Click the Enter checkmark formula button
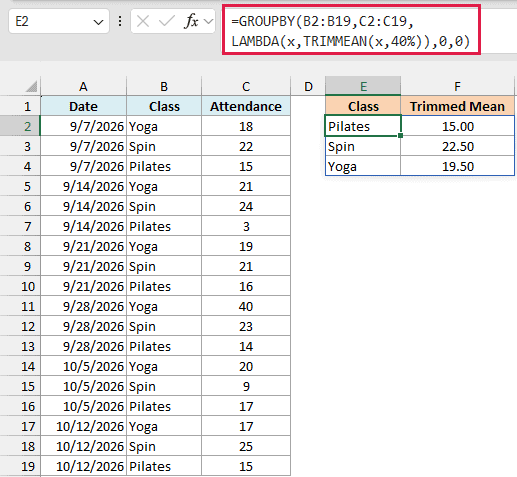517x477 pixels. point(167,22)
